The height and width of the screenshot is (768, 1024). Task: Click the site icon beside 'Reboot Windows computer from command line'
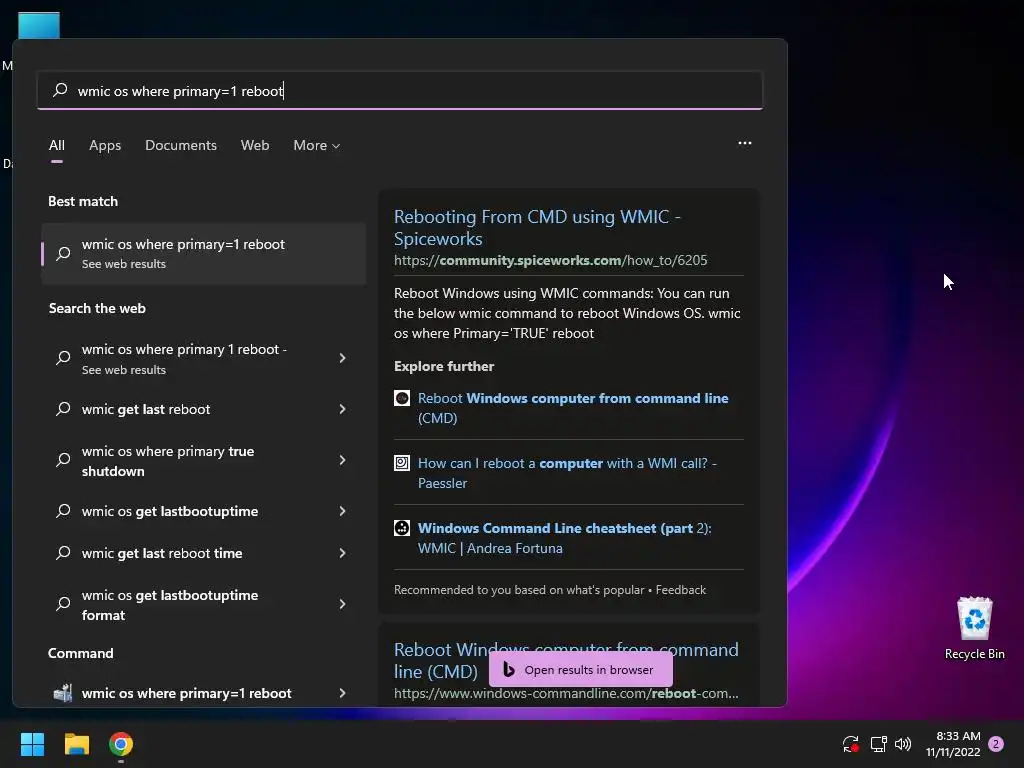pos(402,398)
